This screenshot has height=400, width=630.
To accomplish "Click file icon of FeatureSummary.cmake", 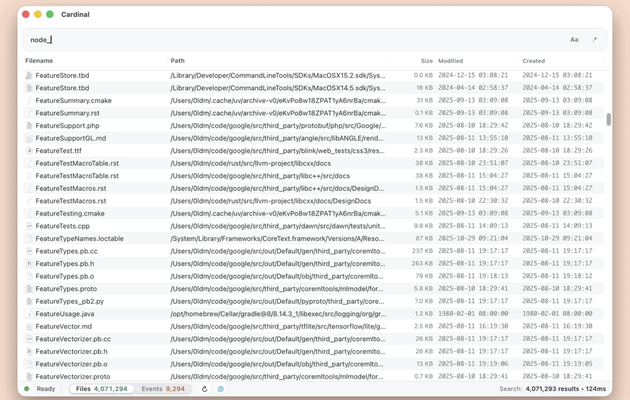I will [x=29, y=100].
